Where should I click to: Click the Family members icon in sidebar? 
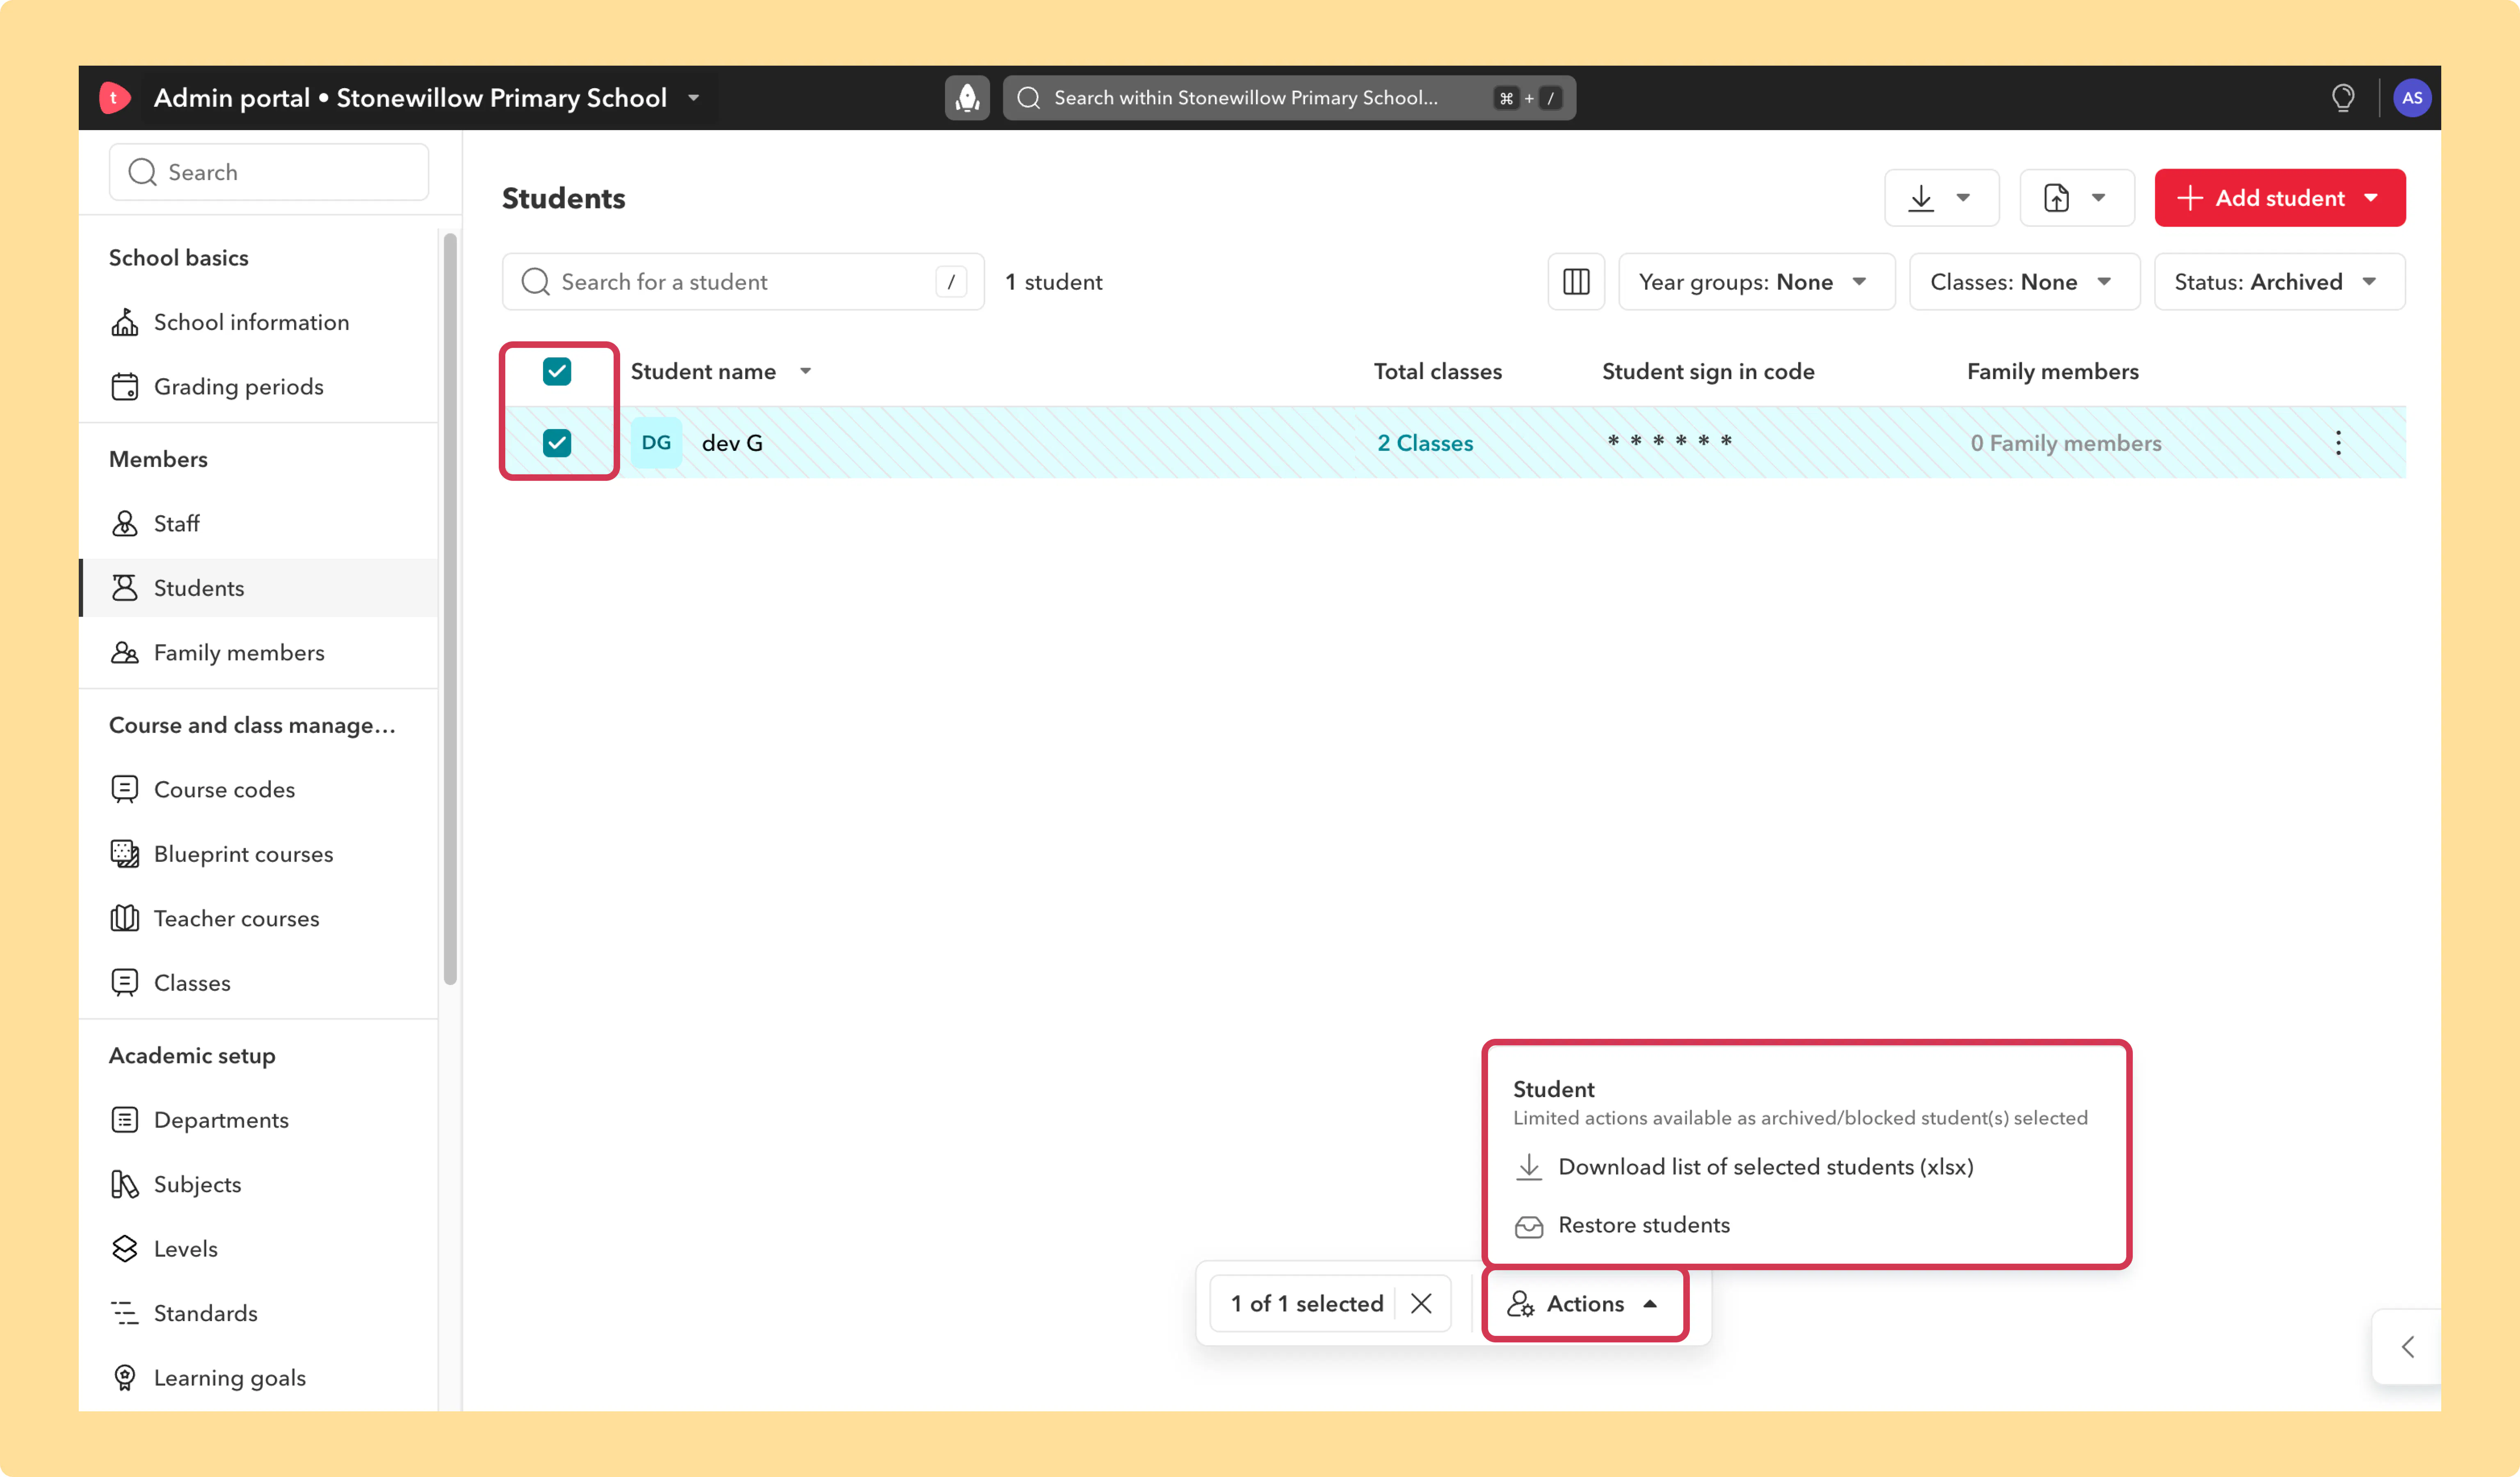click(125, 653)
